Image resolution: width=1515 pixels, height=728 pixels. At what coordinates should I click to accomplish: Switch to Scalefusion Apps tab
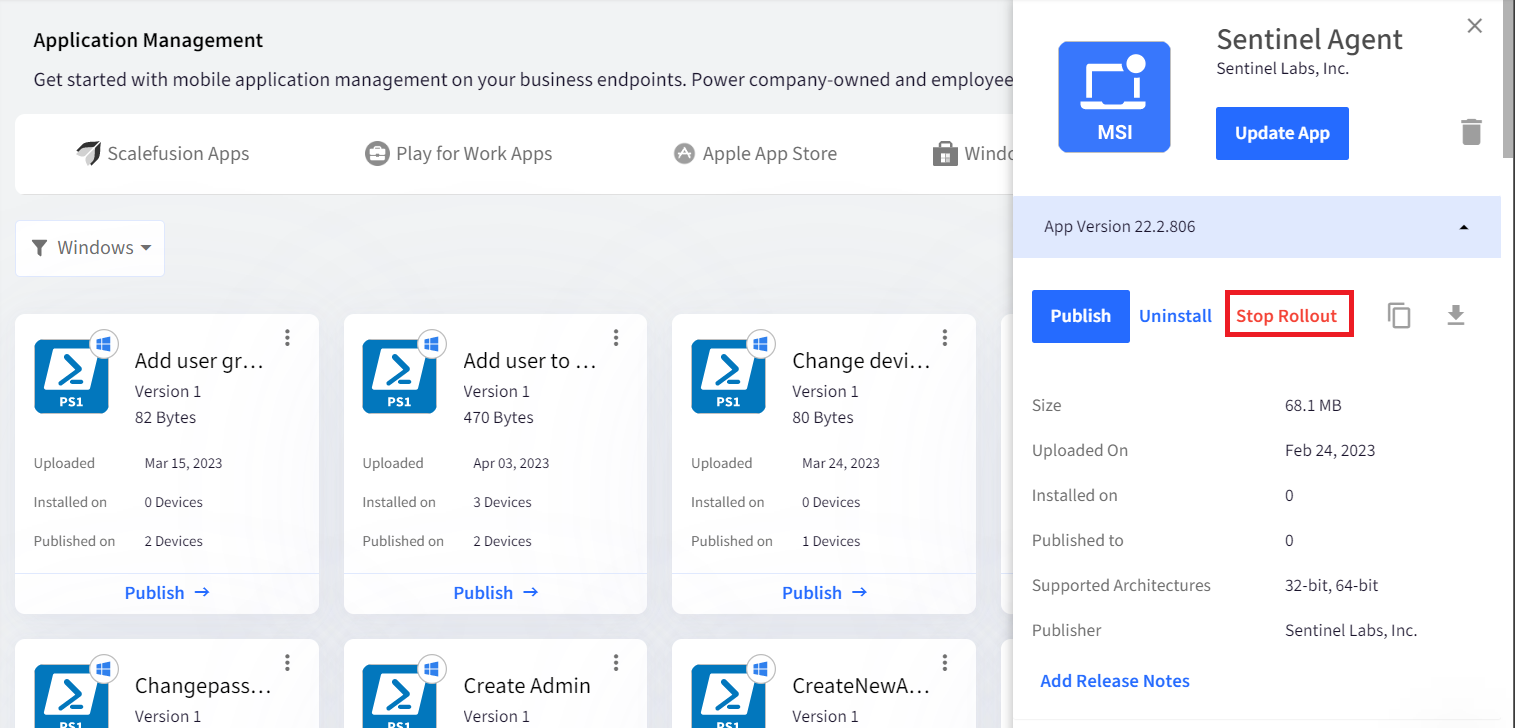pyautogui.click(x=163, y=154)
